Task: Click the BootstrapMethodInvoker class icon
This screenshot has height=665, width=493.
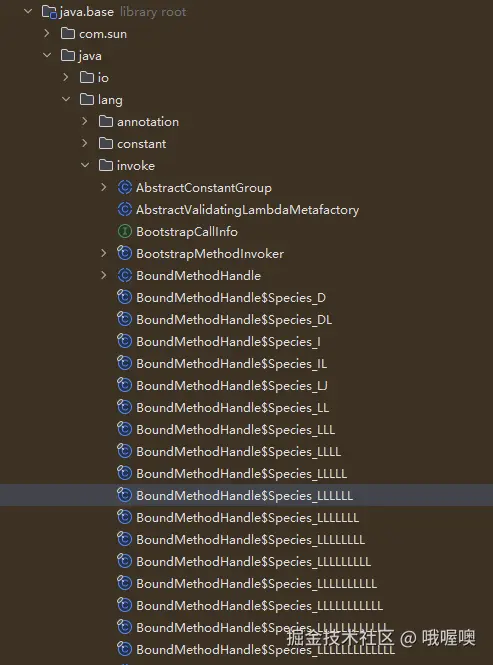Action: [124, 253]
